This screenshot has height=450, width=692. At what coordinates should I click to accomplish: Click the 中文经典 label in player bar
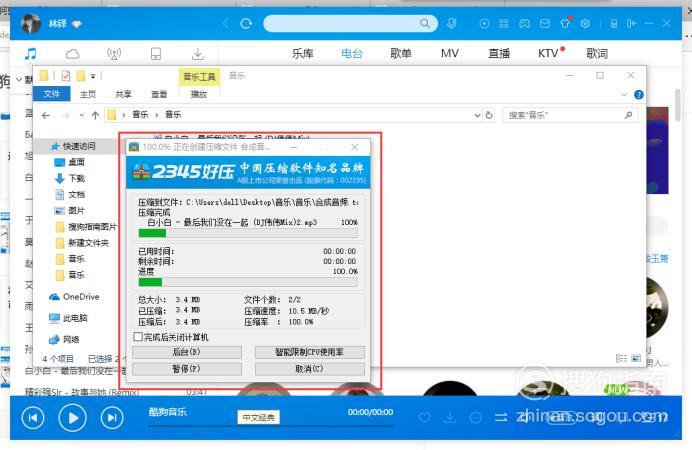click(x=259, y=417)
